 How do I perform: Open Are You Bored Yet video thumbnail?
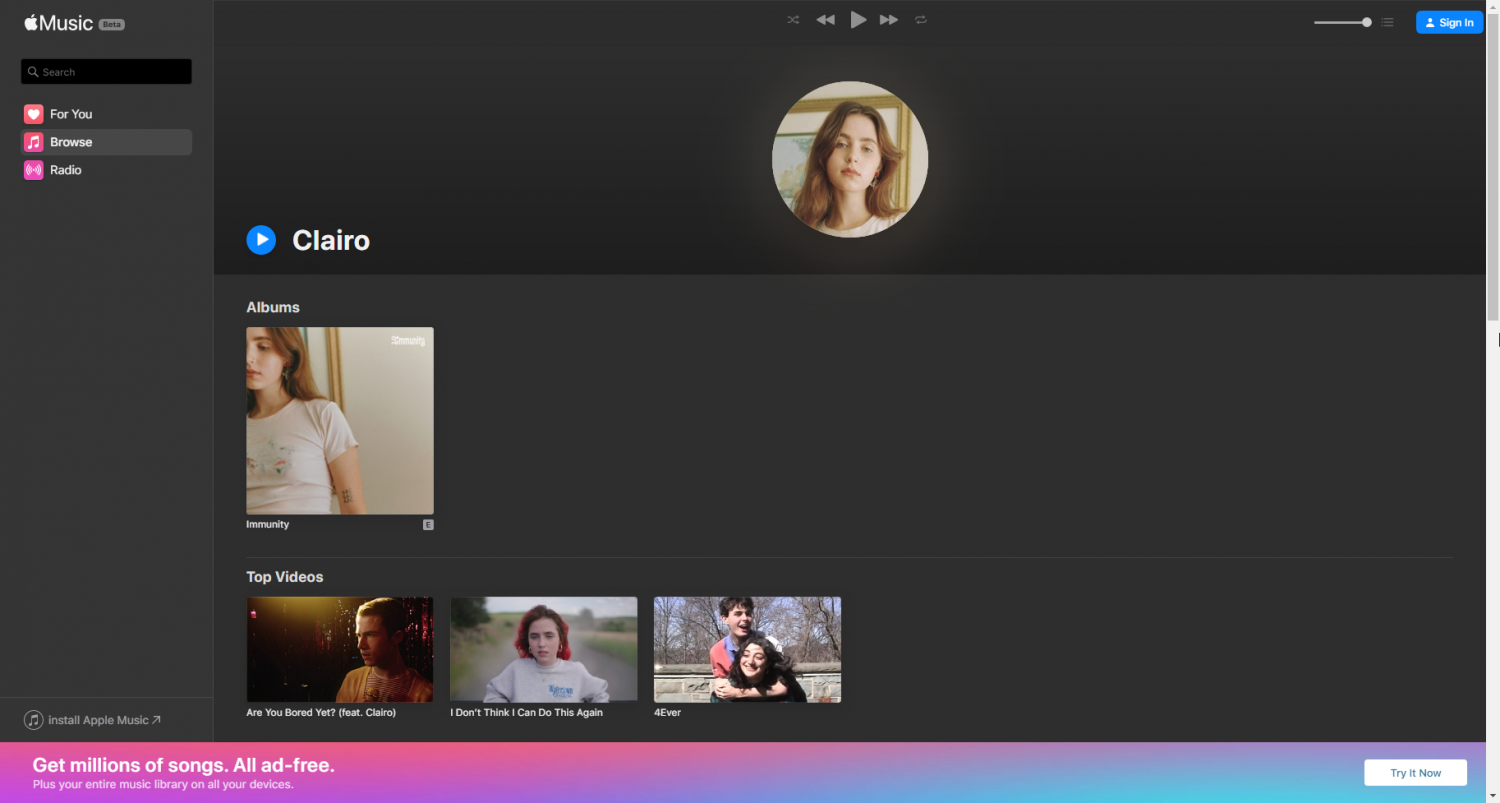click(x=340, y=650)
